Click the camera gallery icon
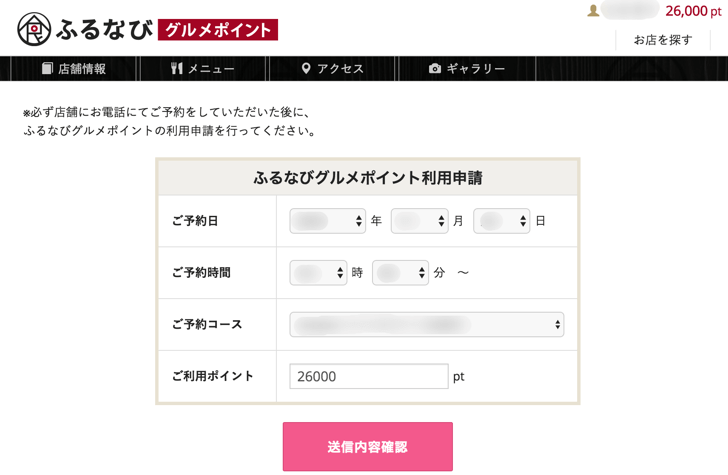The image size is (728, 475). pyautogui.click(x=435, y=69)
